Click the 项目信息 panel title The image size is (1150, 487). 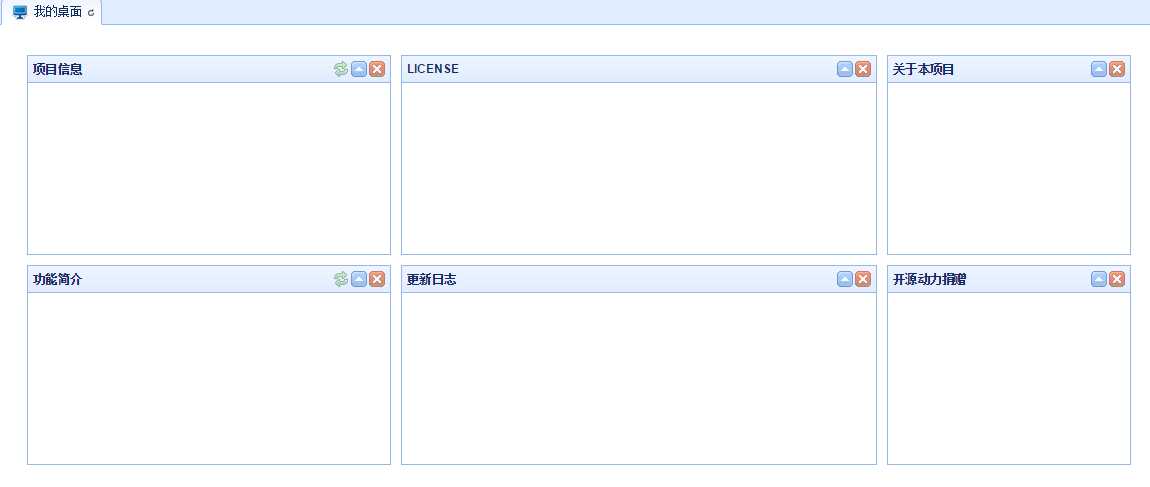[x=57, y=69]
